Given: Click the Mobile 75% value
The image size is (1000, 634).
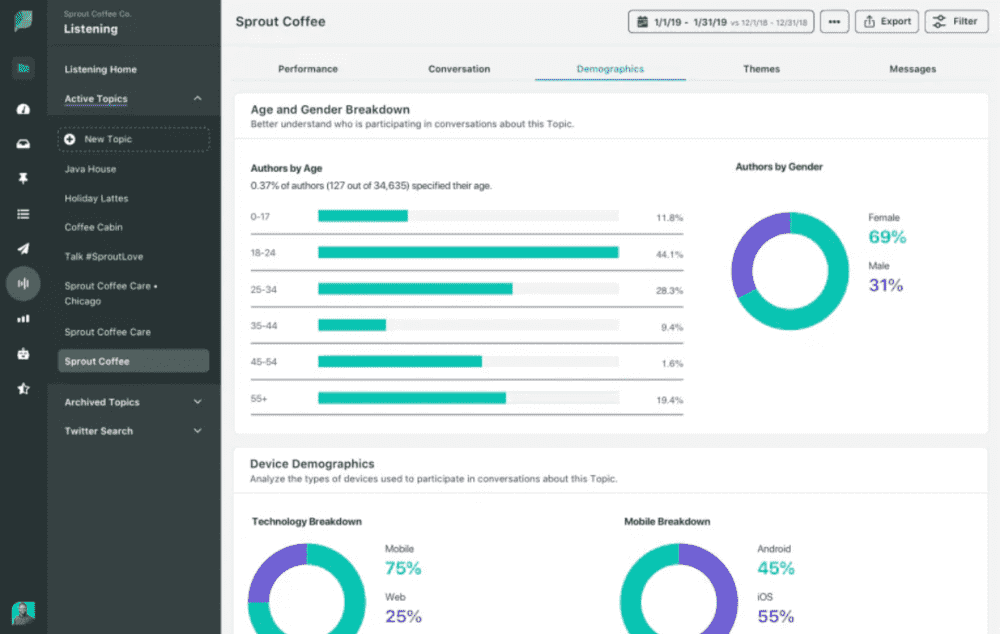Looking at the screenshot, I should click(403, 568).
